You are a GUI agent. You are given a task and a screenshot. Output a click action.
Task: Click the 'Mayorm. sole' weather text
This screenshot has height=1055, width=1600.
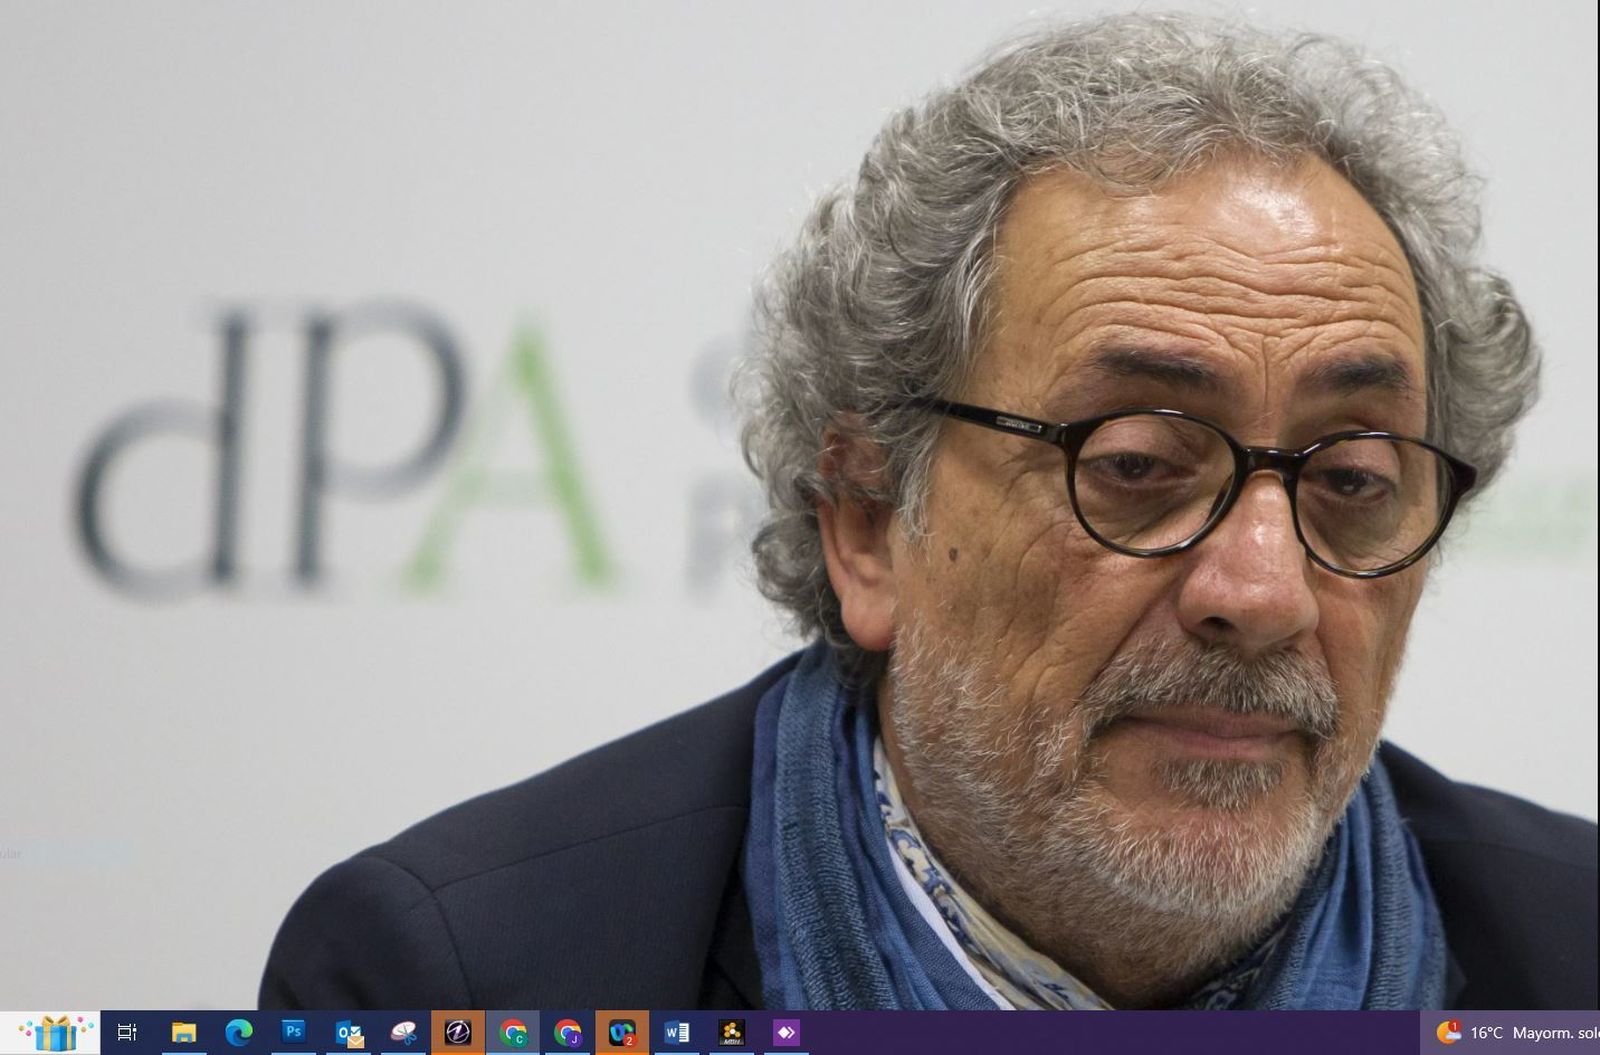[1555, 1032]
